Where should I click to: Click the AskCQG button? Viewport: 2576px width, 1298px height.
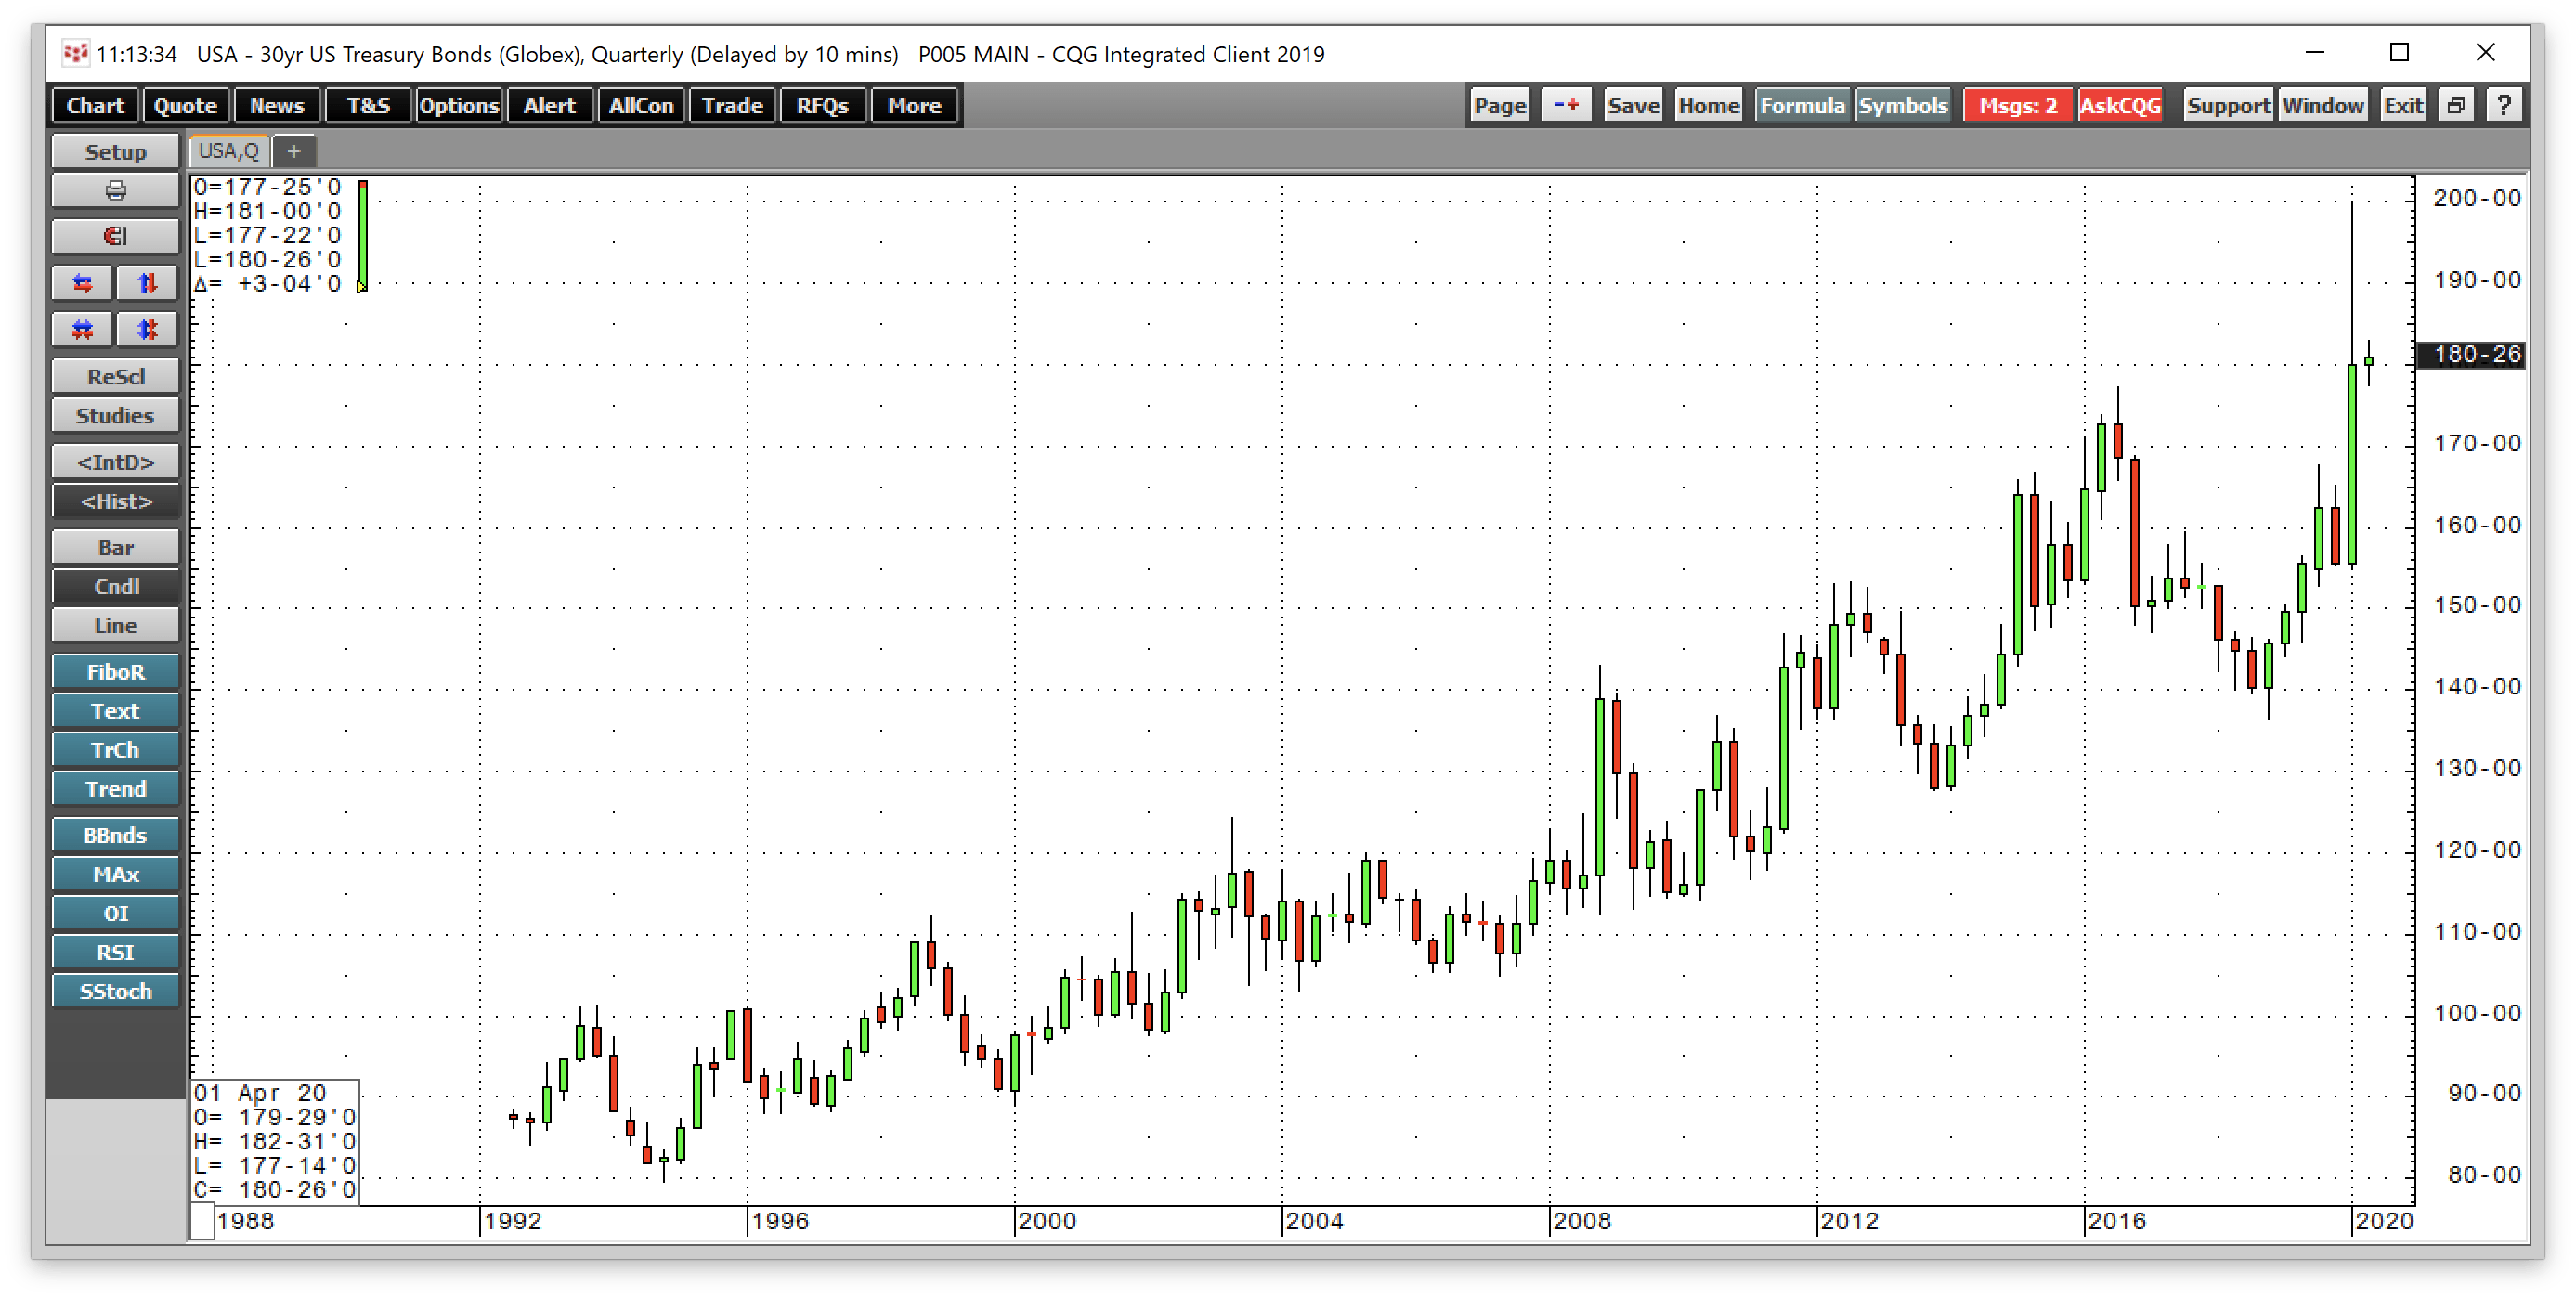click(x=2120, y=105)
